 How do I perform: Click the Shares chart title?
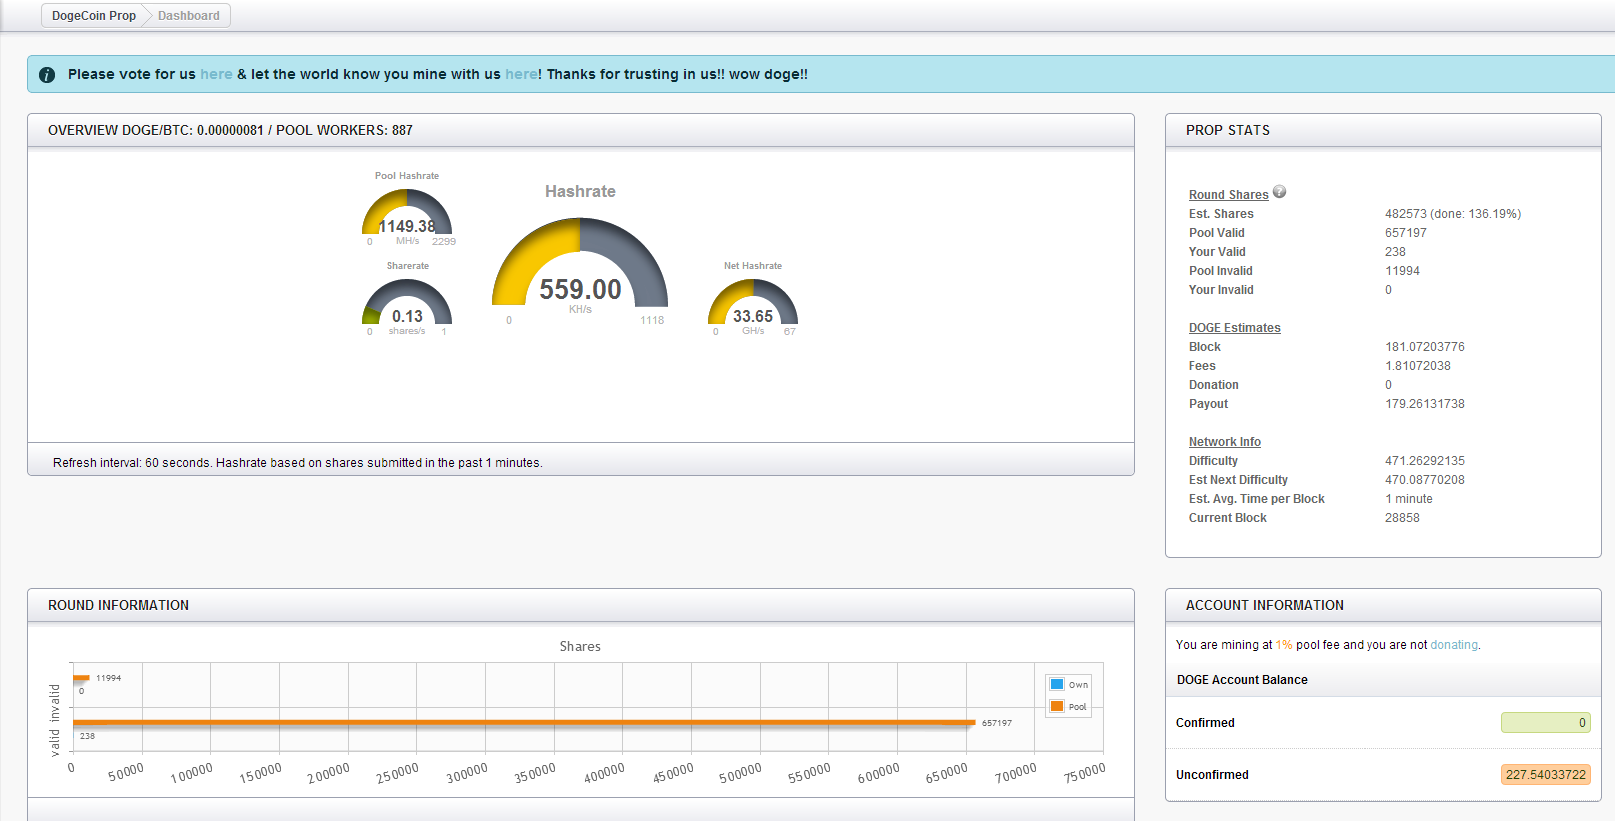580,647
